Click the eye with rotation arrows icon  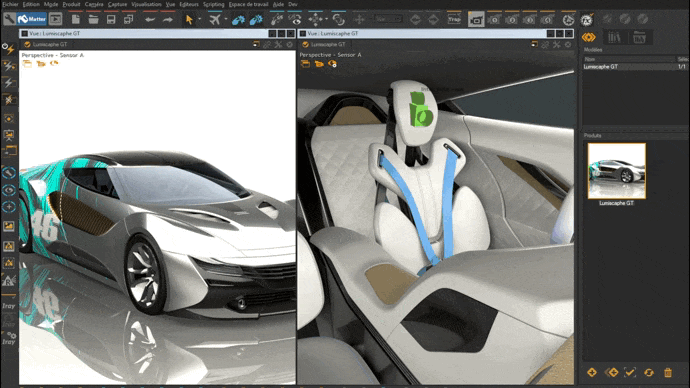coord(294,19)
